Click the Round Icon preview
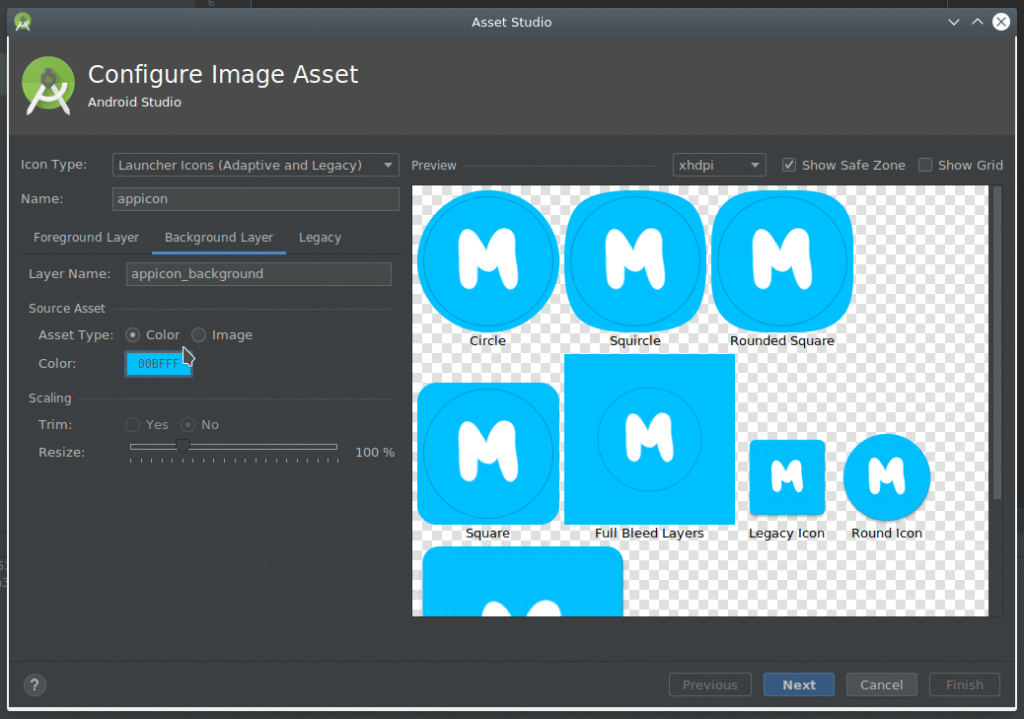Image resolution: width=1024 pixels, height=719 pixels. pyautogui.click(x=887, y=477)
